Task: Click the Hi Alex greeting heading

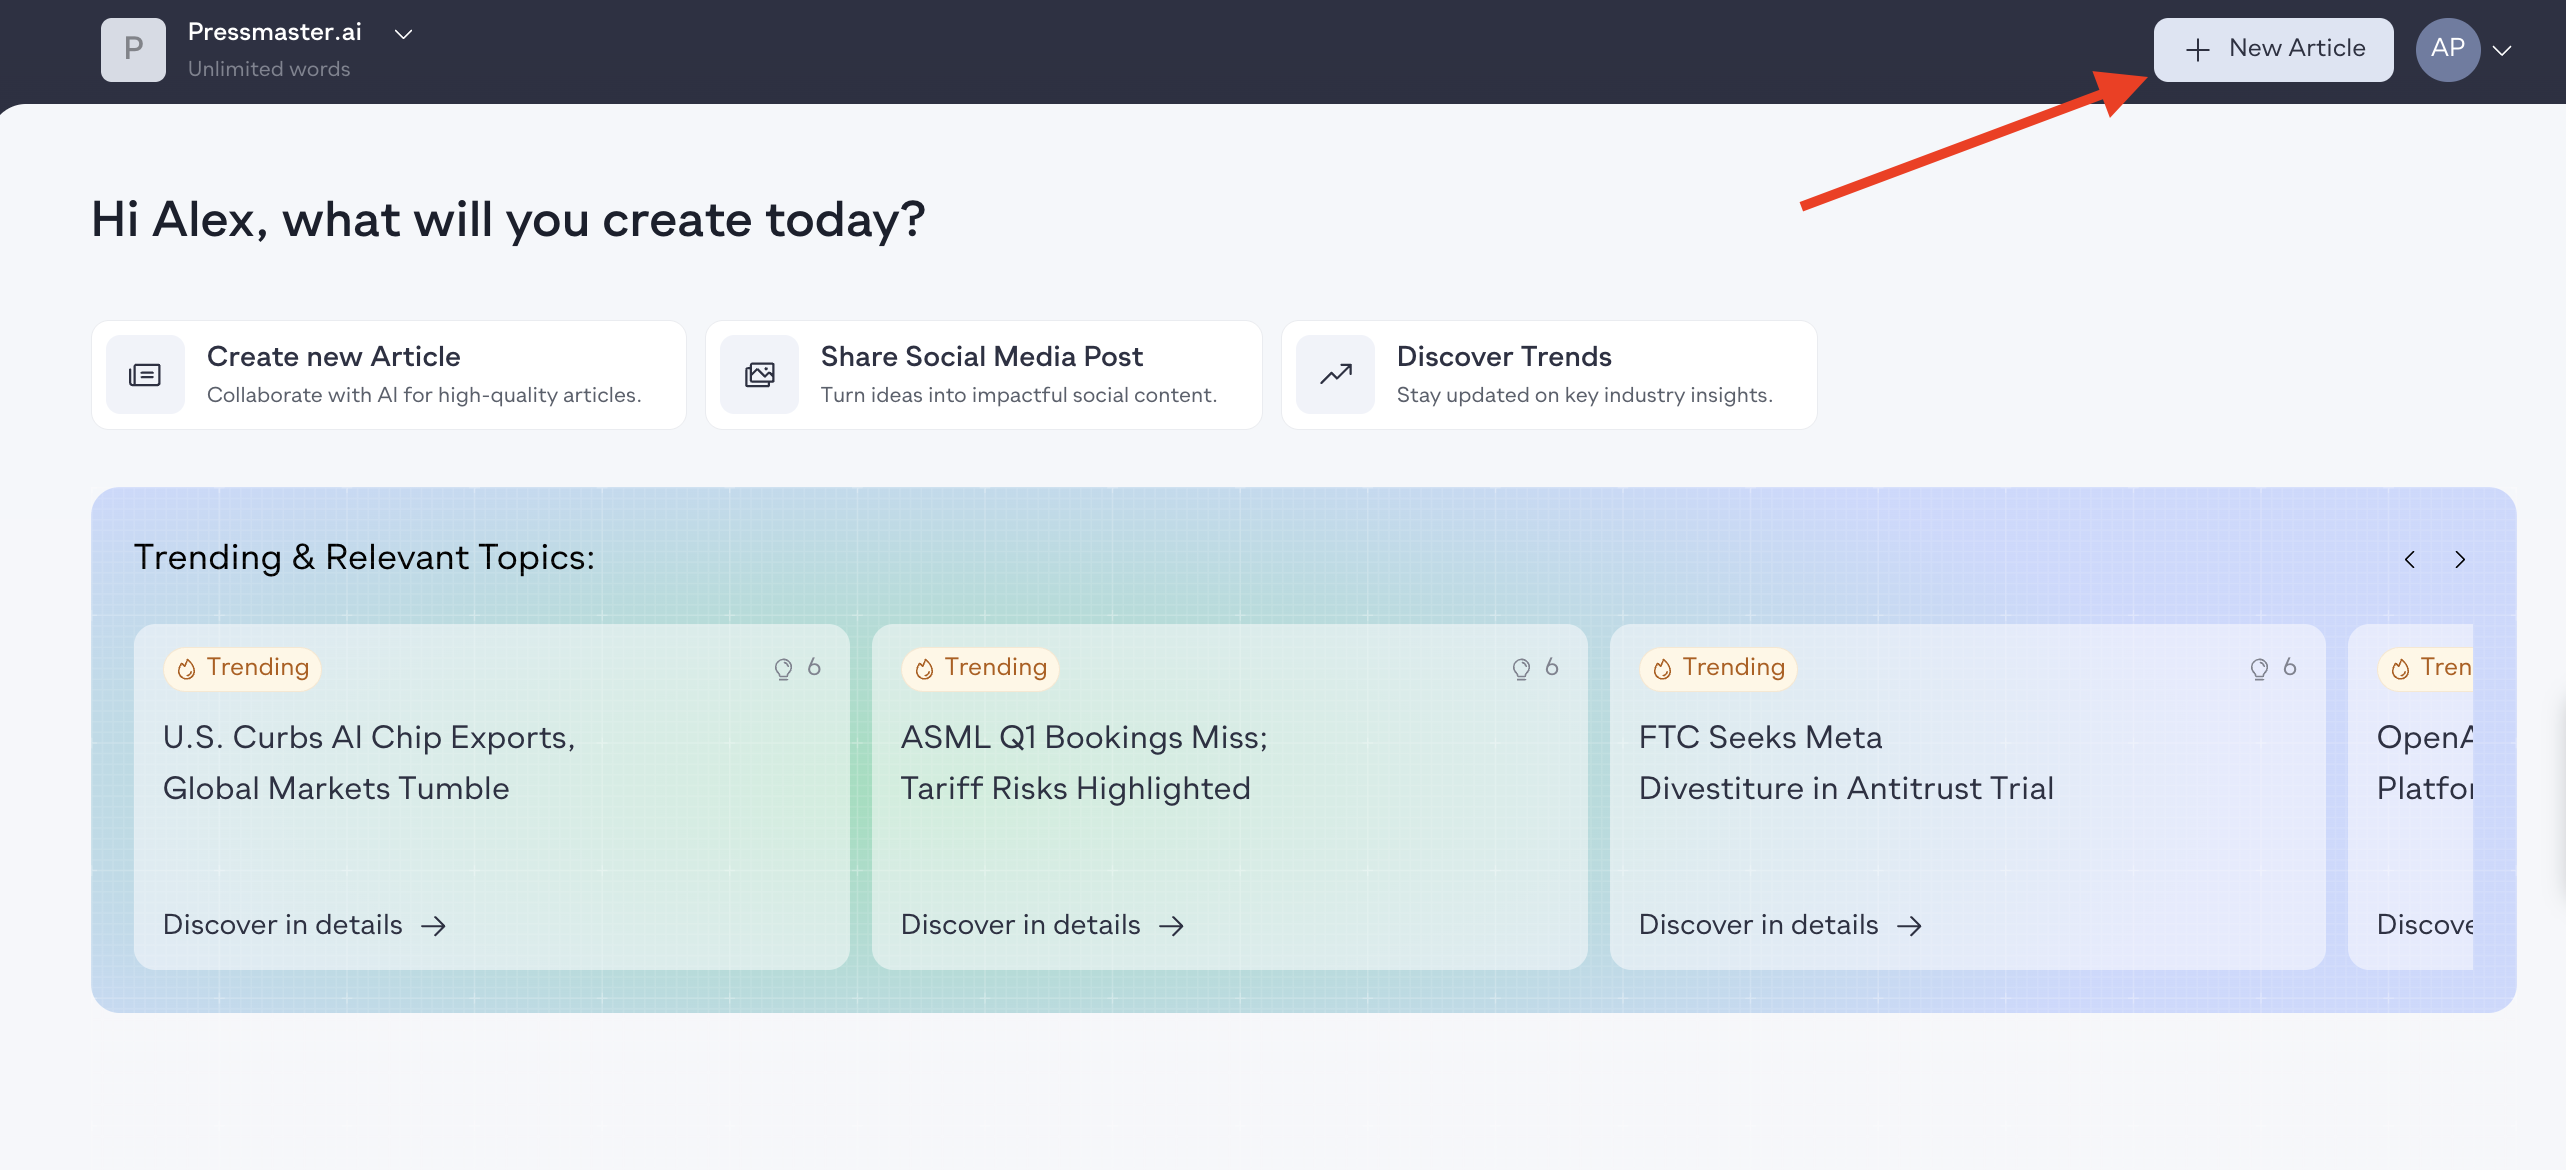Action: click(x=508, y=220)
